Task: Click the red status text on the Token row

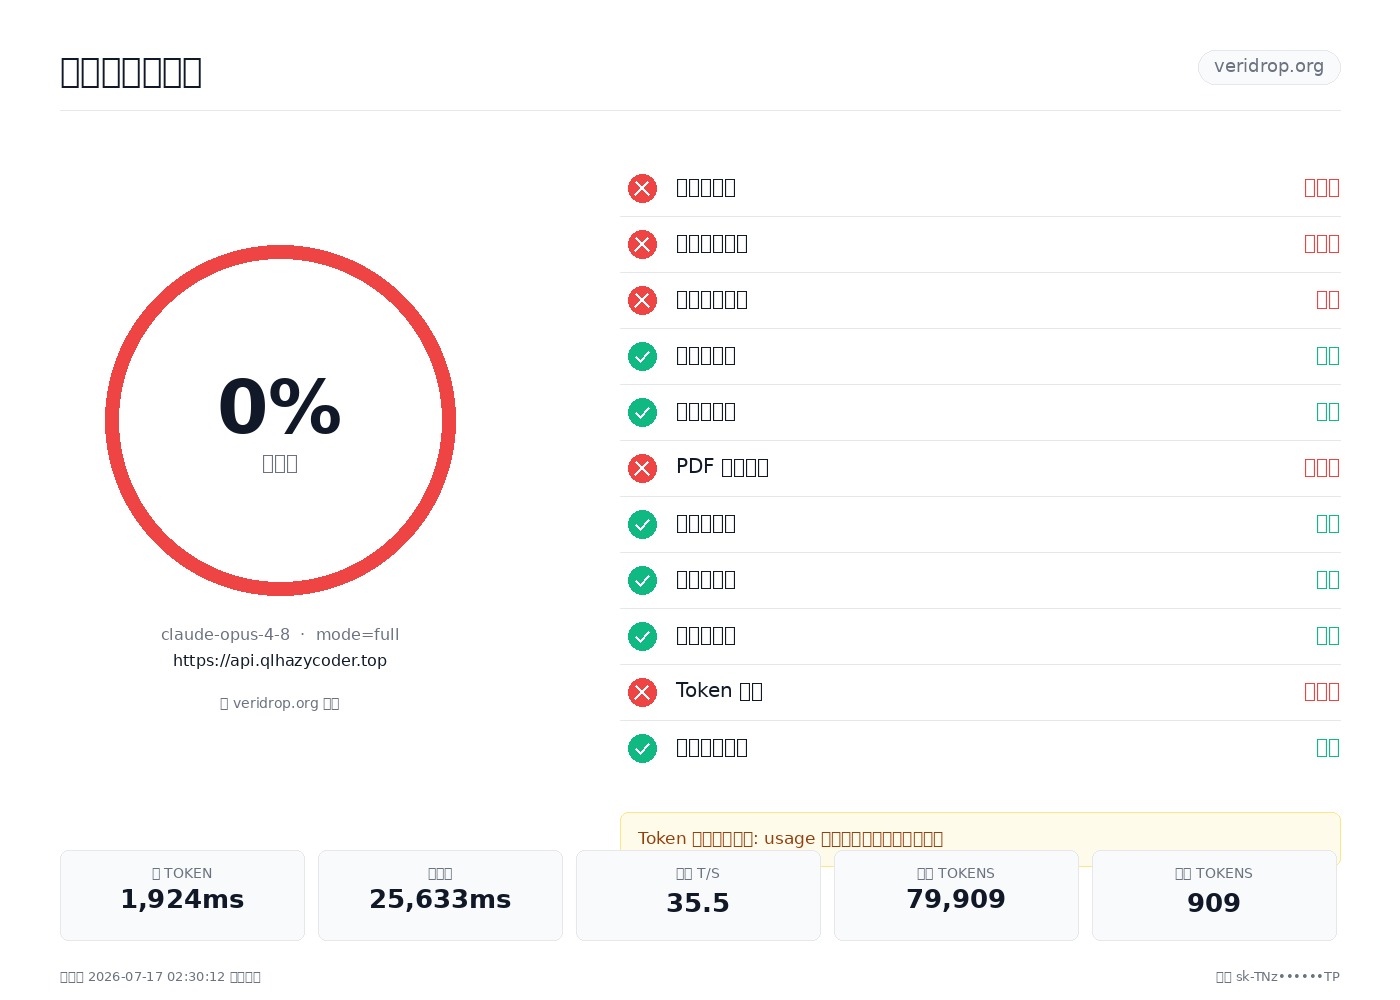Action: (1321, 691)
